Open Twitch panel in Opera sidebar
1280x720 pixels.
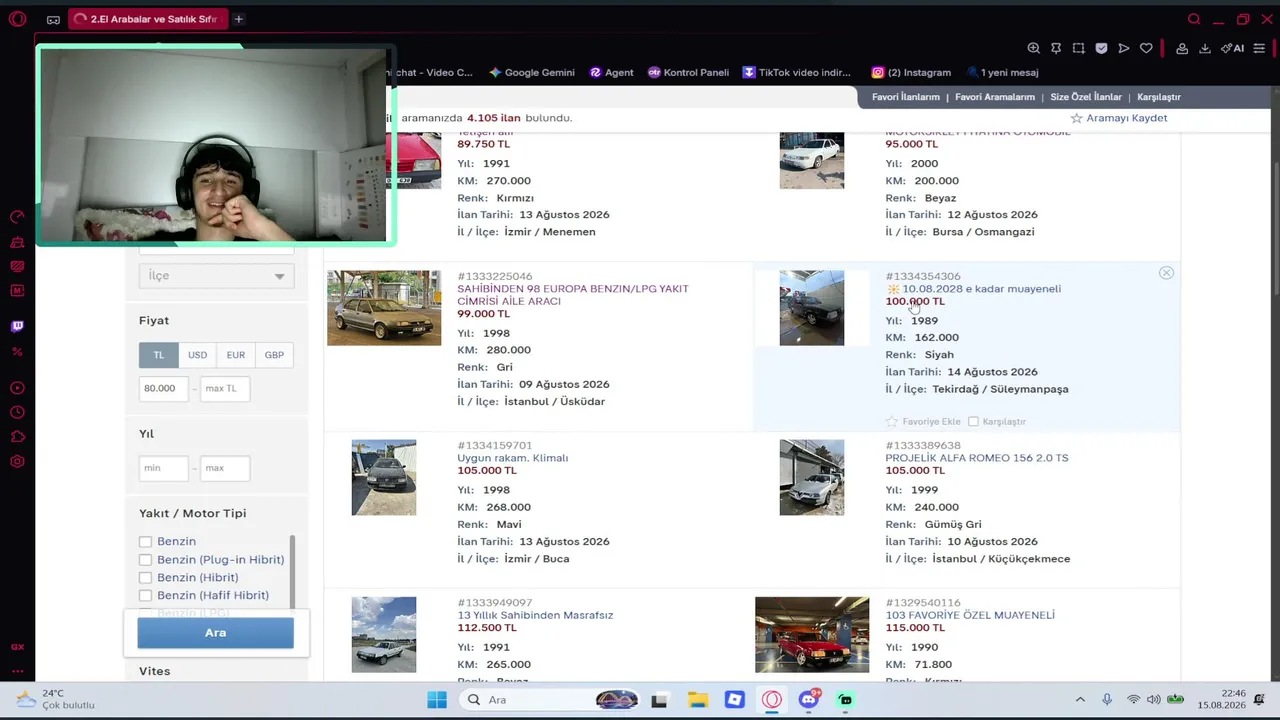coord(17,326)
